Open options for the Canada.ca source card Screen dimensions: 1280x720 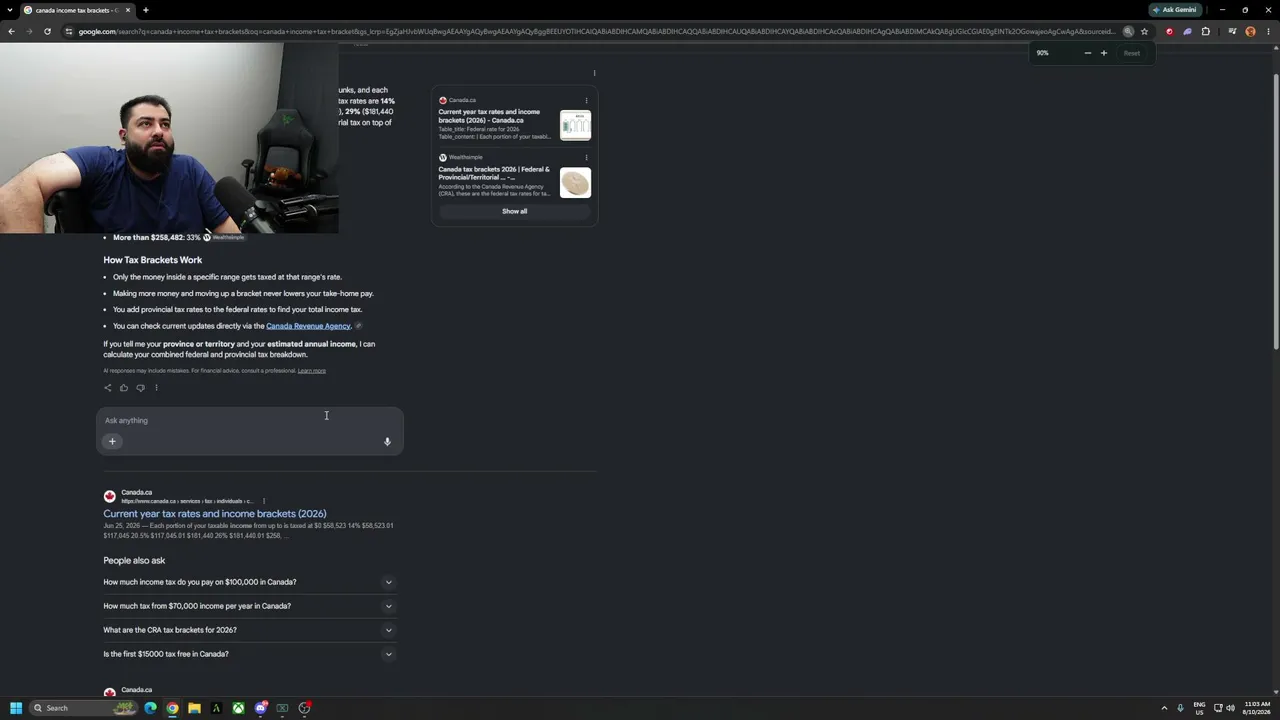[586, 100]
